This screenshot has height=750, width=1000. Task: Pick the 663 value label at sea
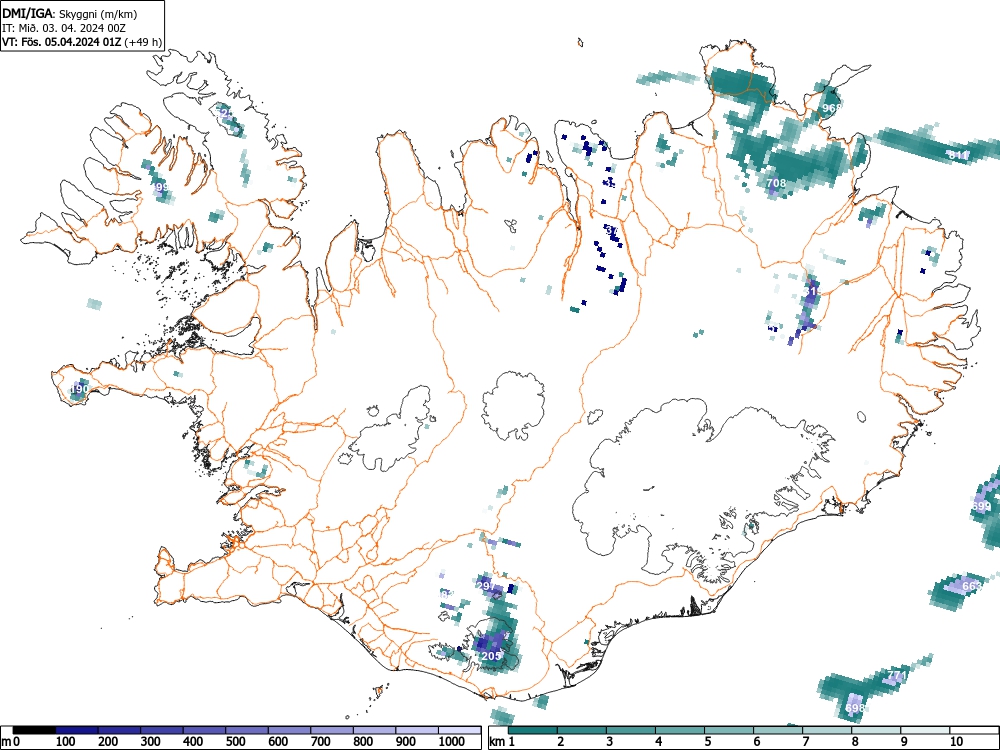tap(972, 586)
